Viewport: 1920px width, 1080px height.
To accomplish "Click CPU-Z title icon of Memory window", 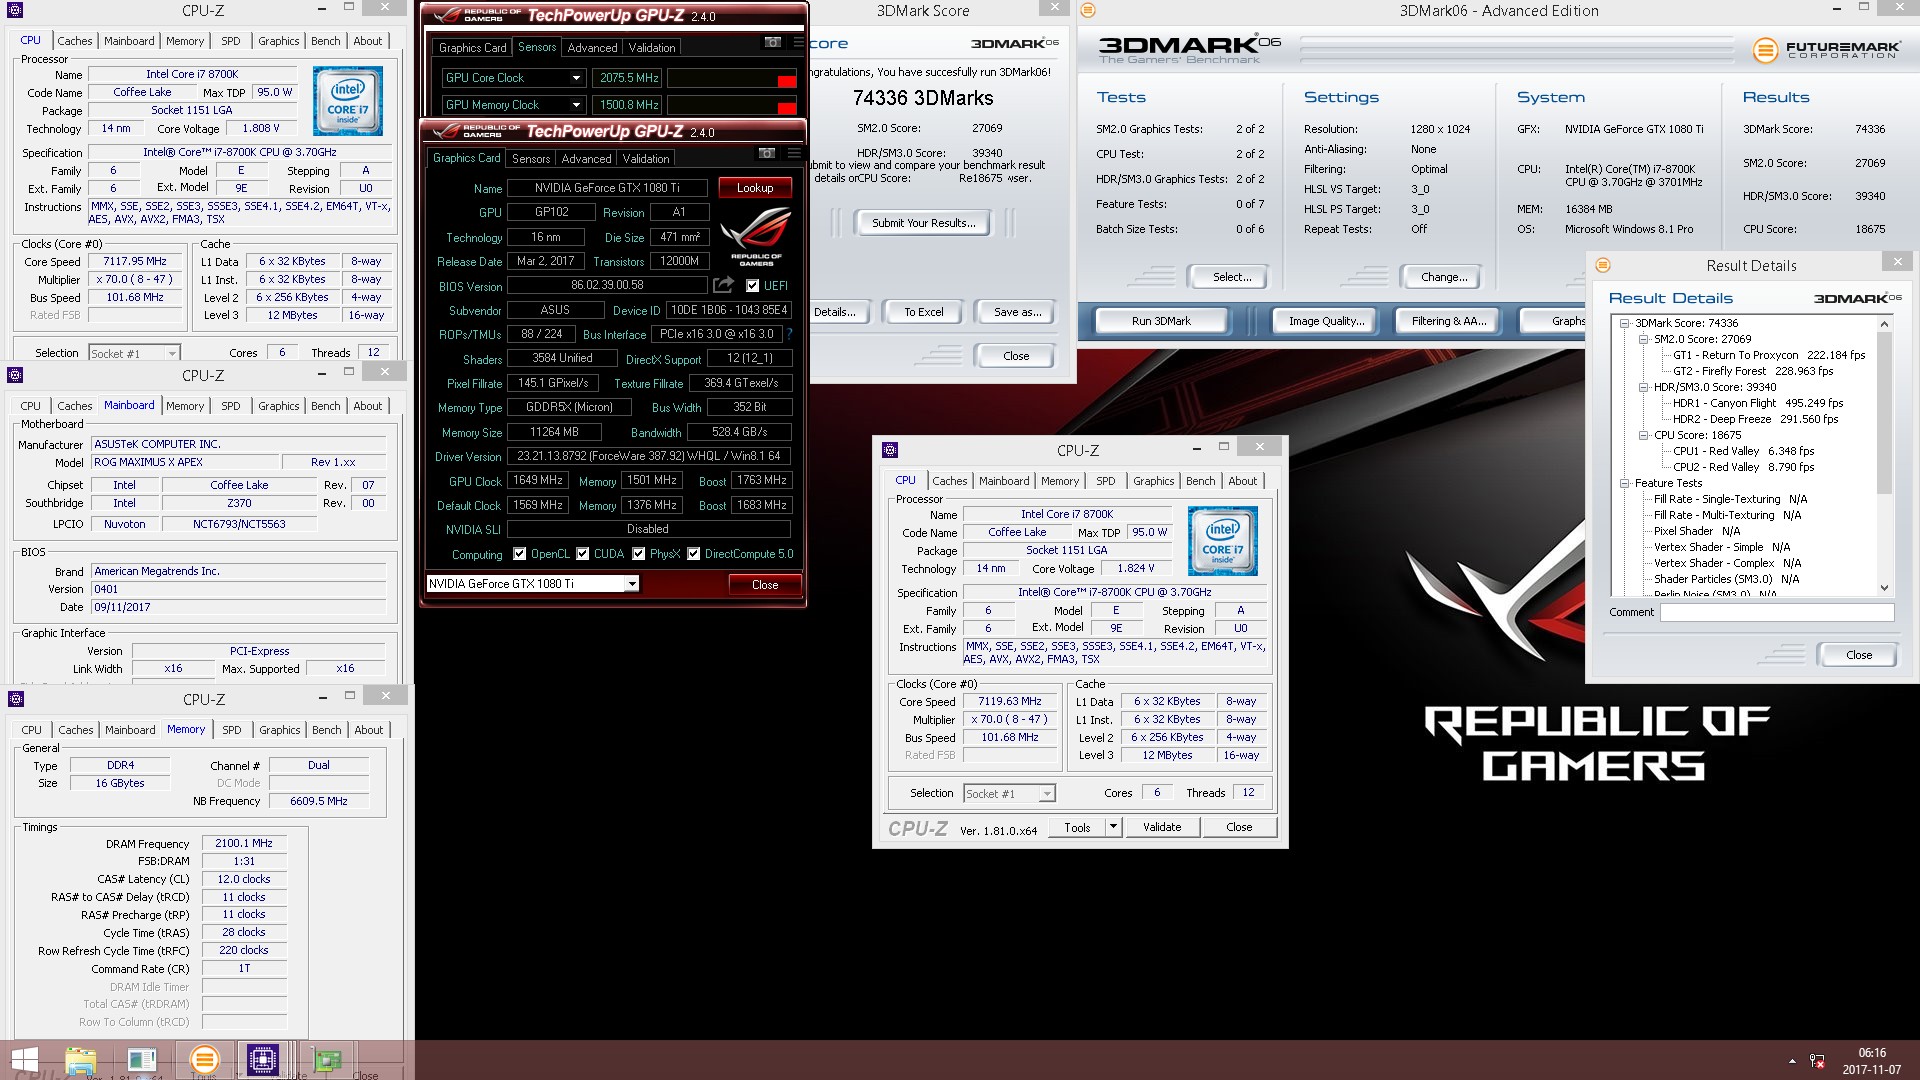I will click(15, 699).
